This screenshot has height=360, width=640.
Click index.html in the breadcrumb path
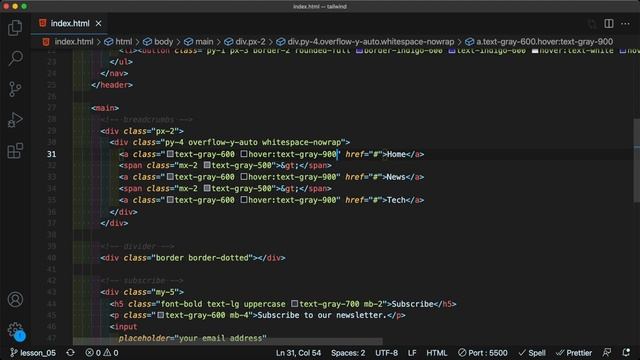(74, 42)
